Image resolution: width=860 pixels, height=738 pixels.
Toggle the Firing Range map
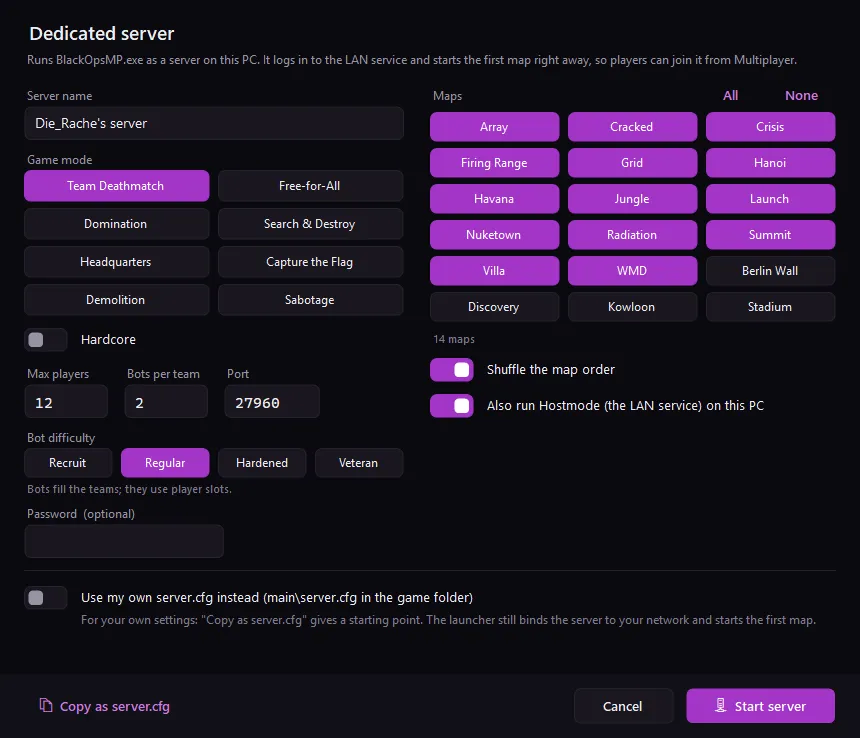tap(494, 163)
